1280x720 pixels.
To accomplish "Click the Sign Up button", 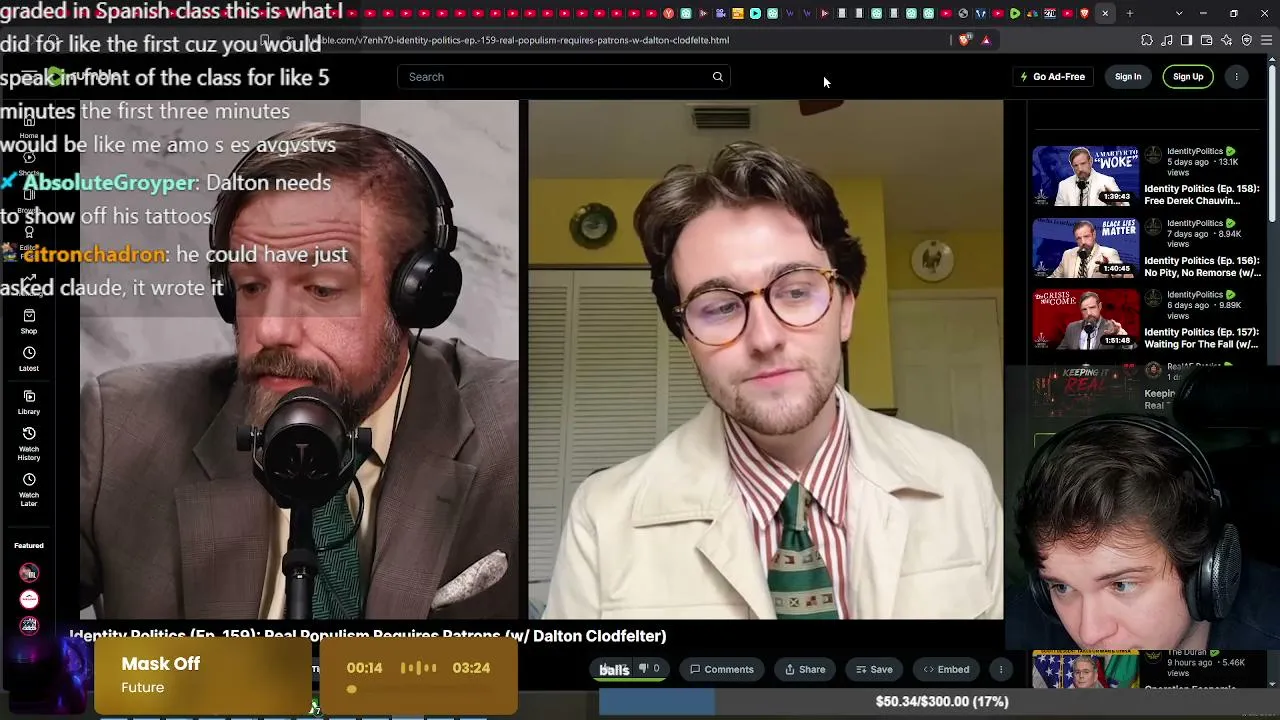I will (x=1188, y=77).
